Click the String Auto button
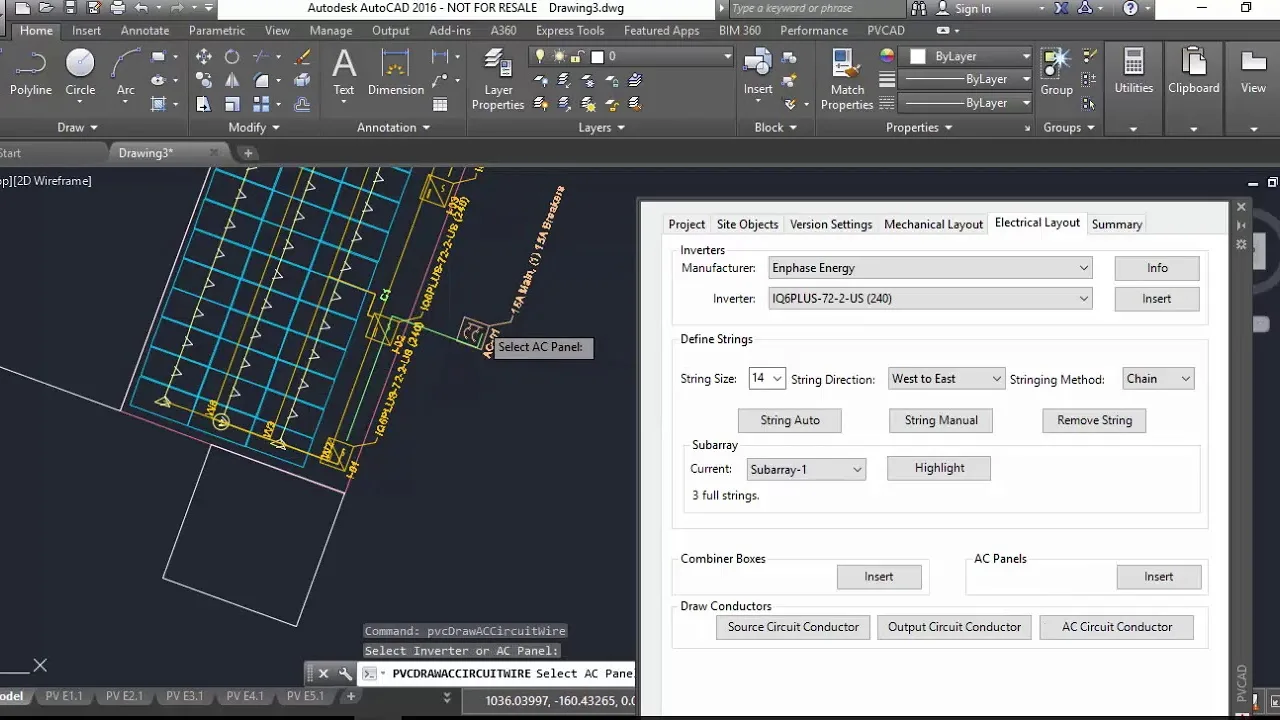Screen dimensions: 1280x720 [790, 420]
